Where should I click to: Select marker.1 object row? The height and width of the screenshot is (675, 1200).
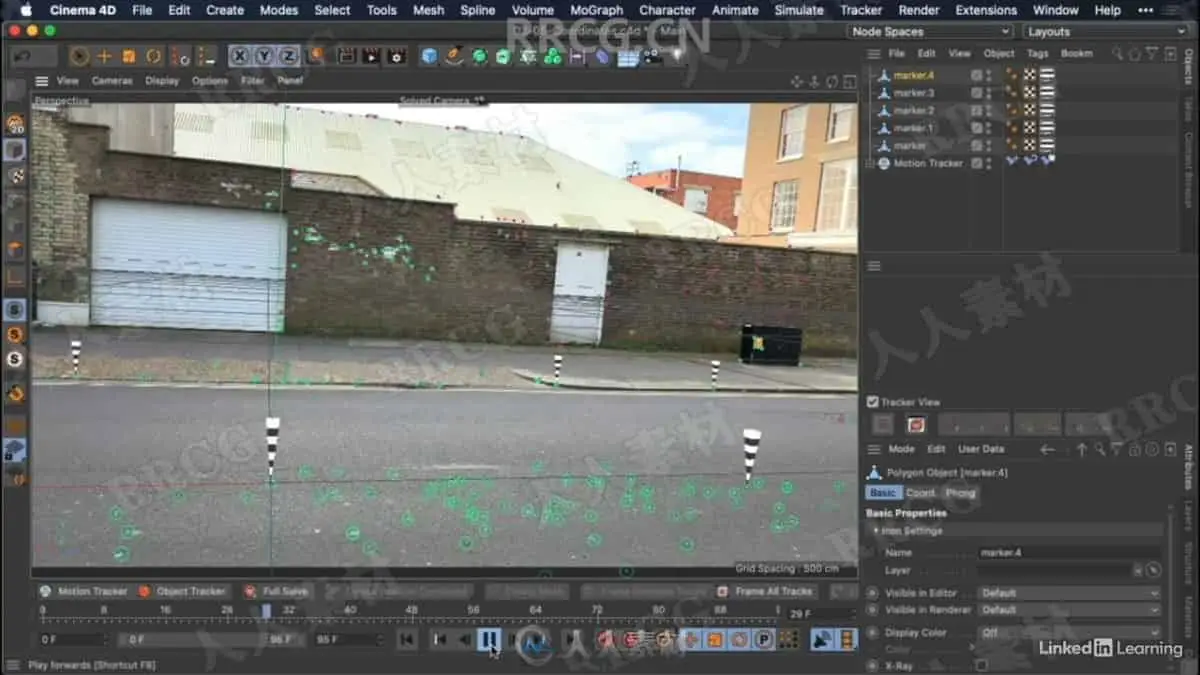point(914,128)
